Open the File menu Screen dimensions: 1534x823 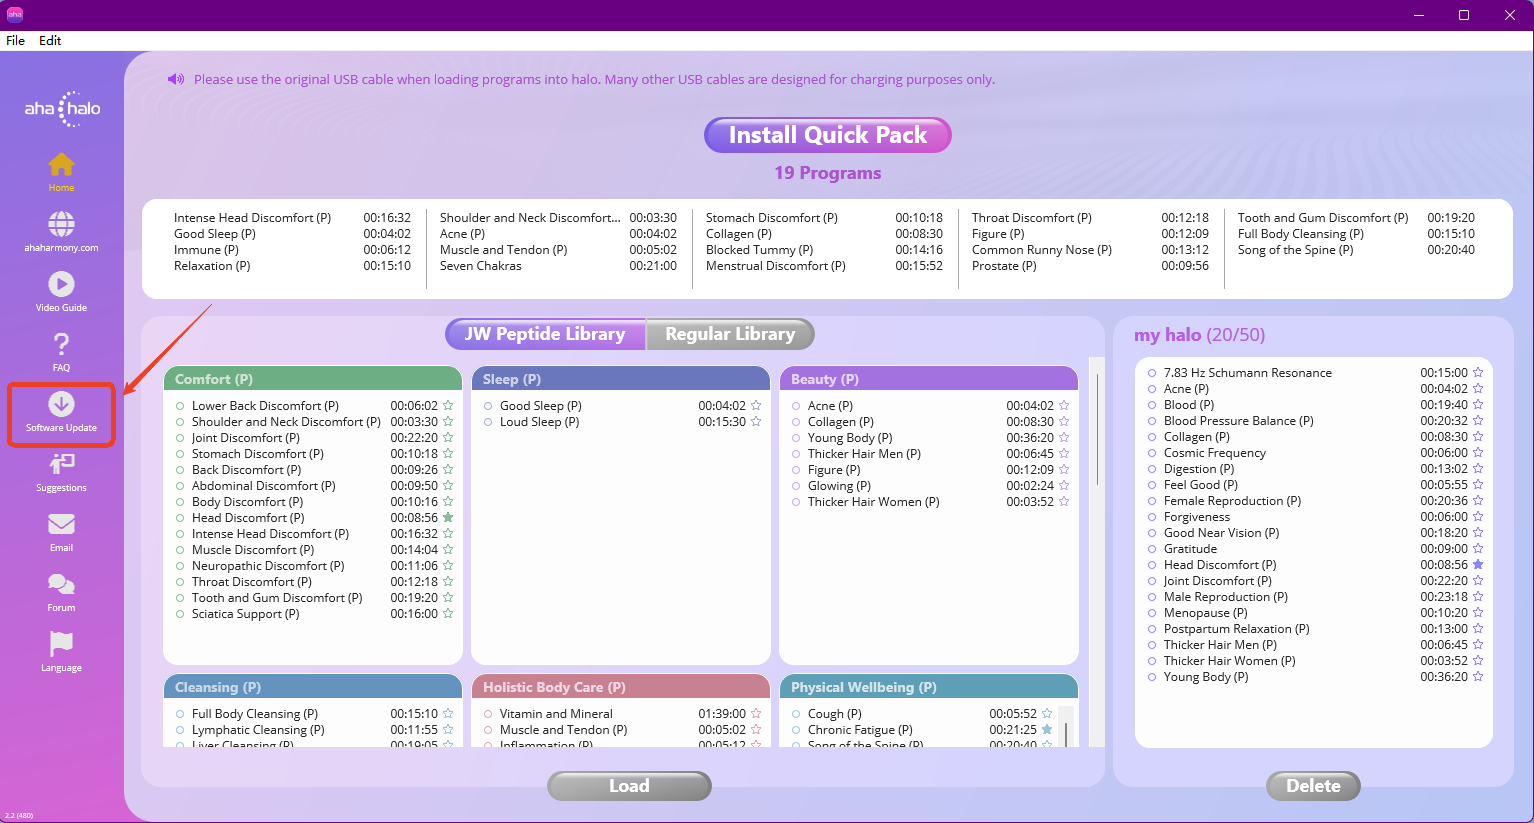coord(15,41)
